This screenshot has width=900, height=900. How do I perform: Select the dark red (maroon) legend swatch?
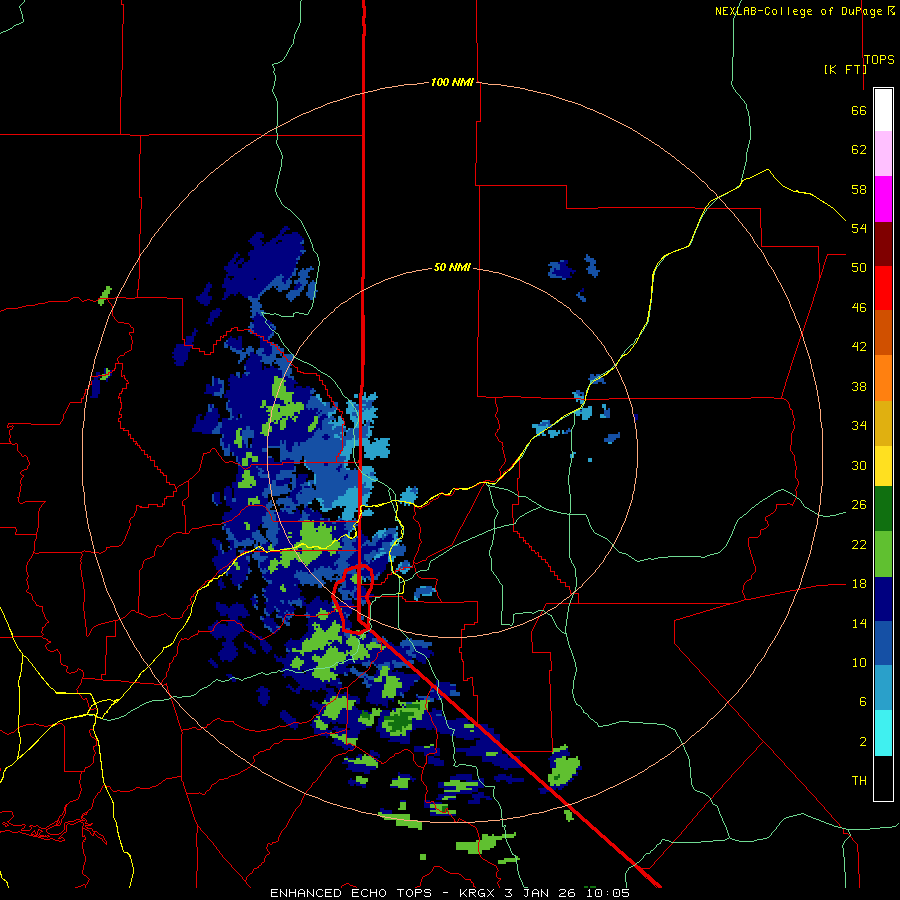pyautogui.click(x=883, y=243)
